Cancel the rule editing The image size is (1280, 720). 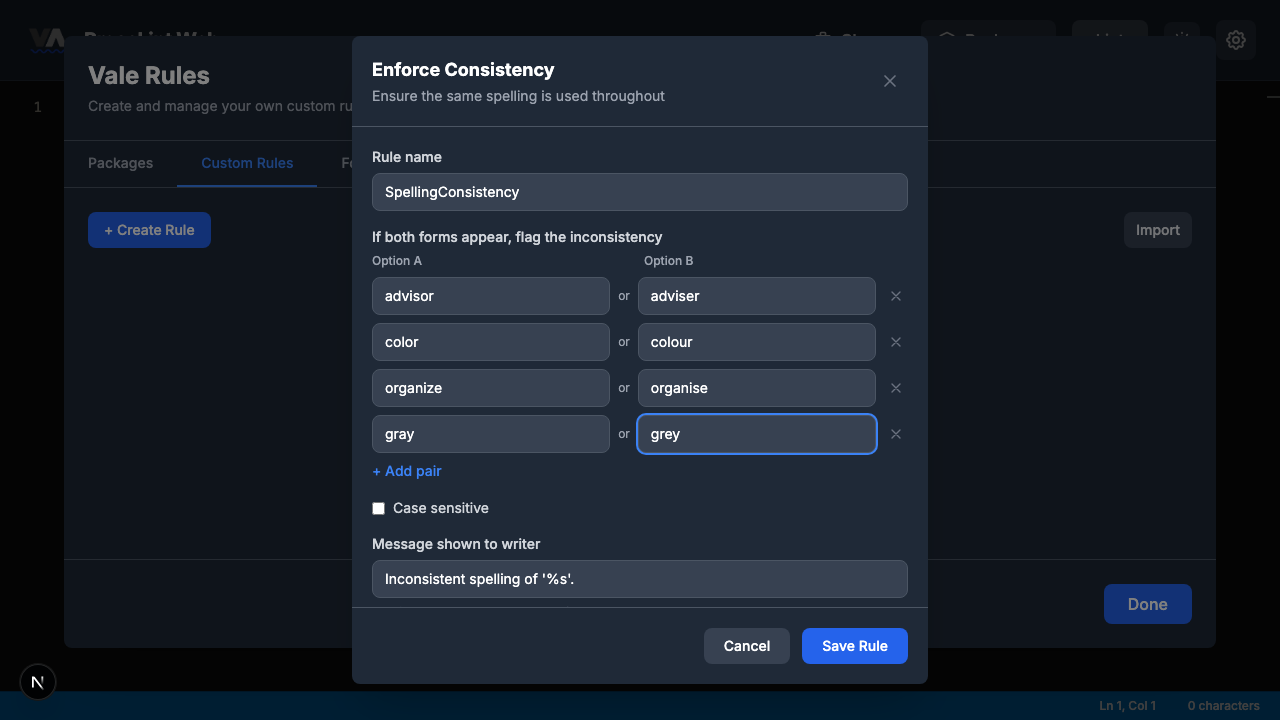point(746,645)
